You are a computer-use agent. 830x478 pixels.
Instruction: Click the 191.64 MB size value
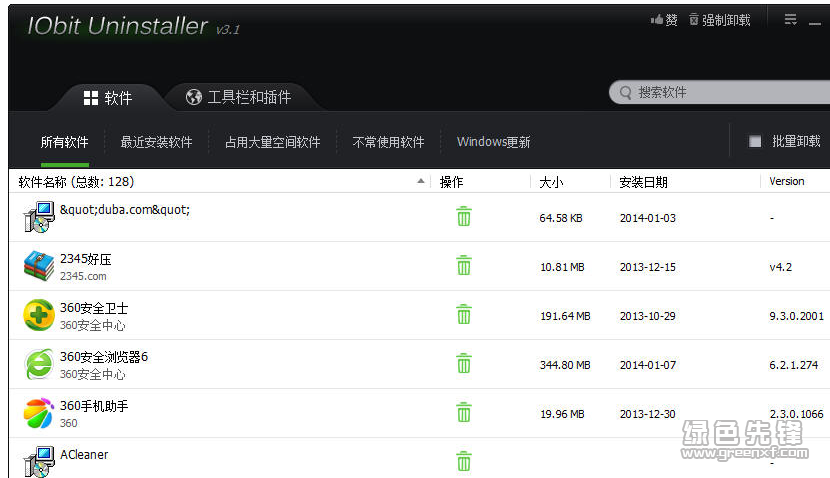point(565,316)
